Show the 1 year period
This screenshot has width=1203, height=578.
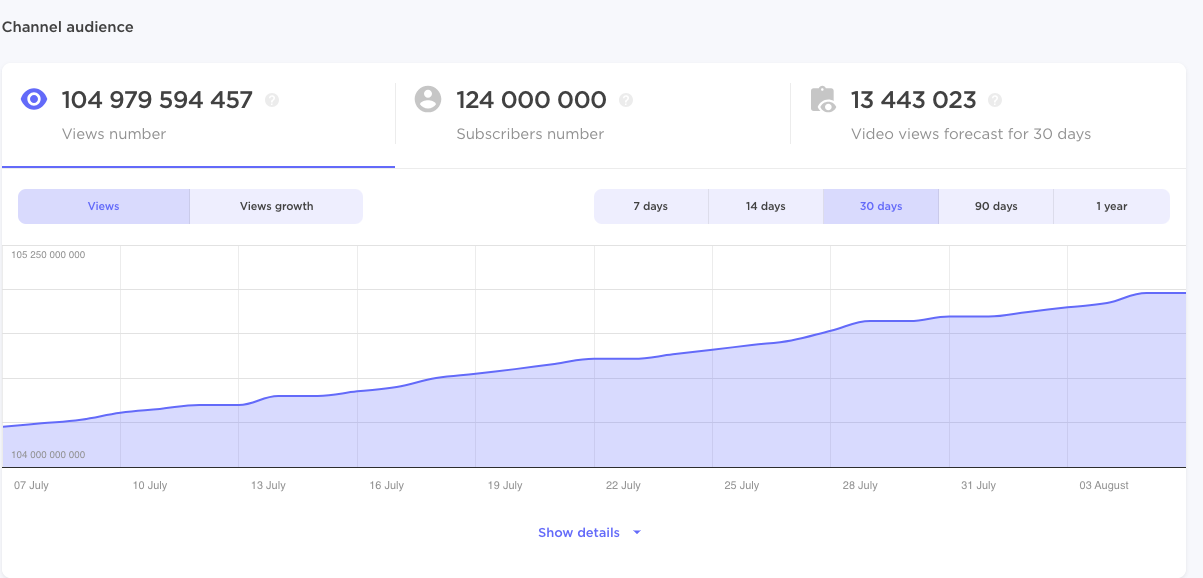(1111, 206)
